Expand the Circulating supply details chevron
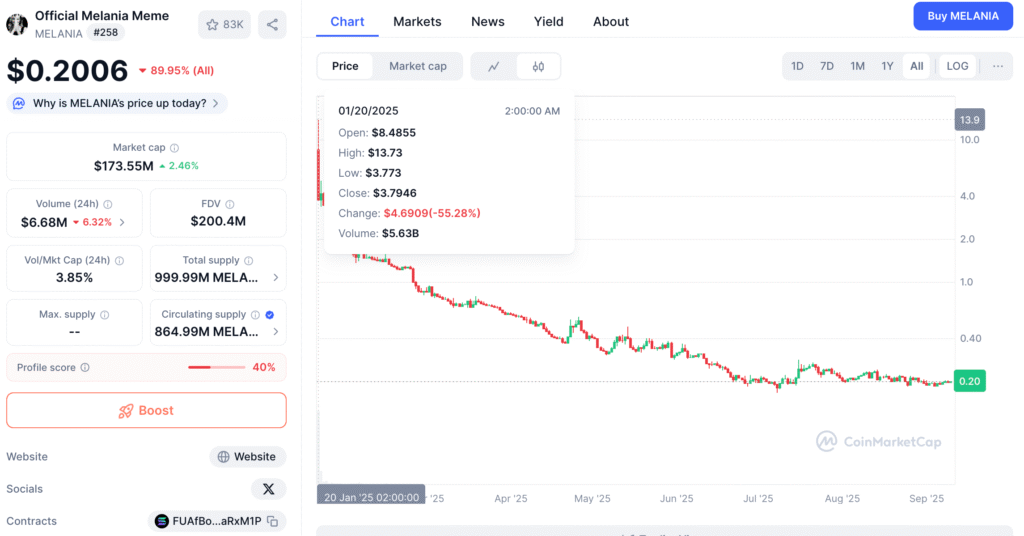The width and height of the screenshot is (1024, 536). point(276,331)
